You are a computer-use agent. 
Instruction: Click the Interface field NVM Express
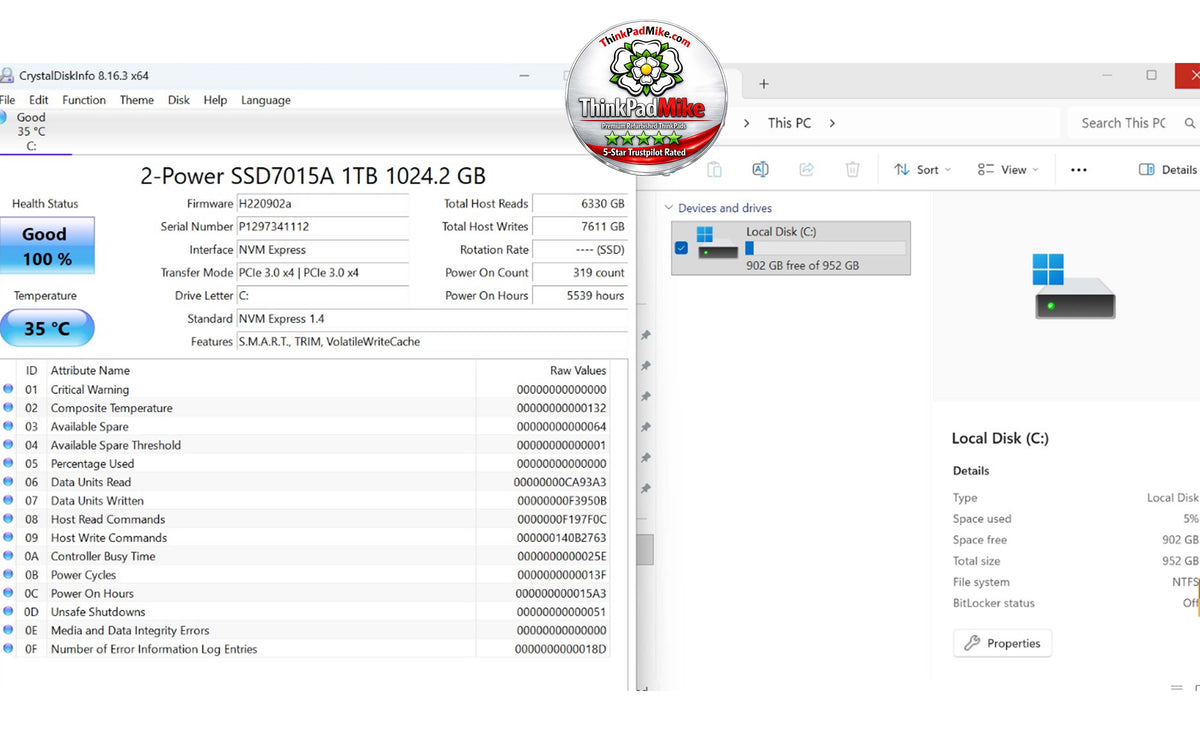click(x=322, y=250)
